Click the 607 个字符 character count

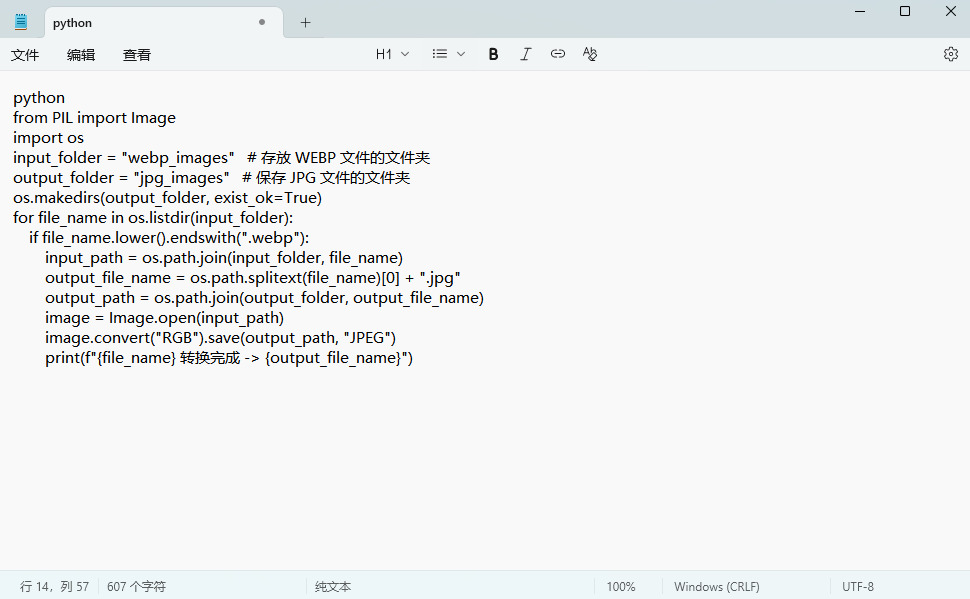[x=136, y=586]
